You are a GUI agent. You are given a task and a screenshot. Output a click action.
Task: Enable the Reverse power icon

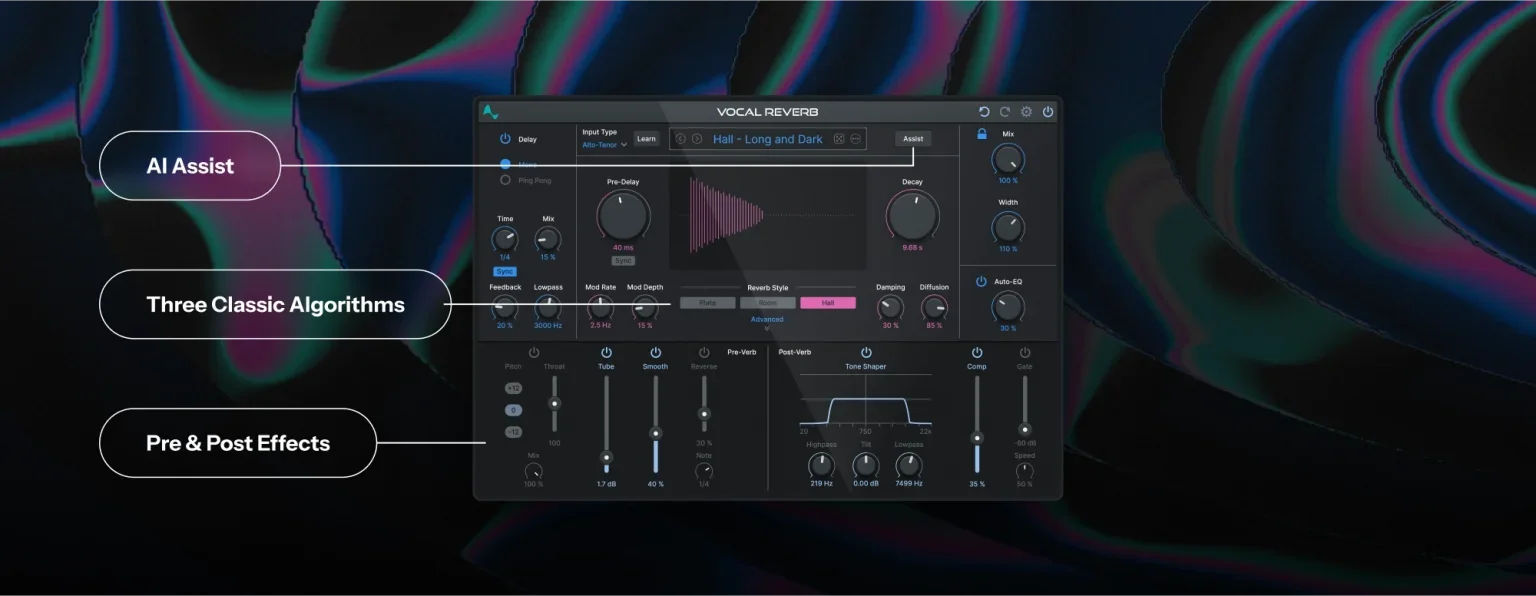coord(704,352)
